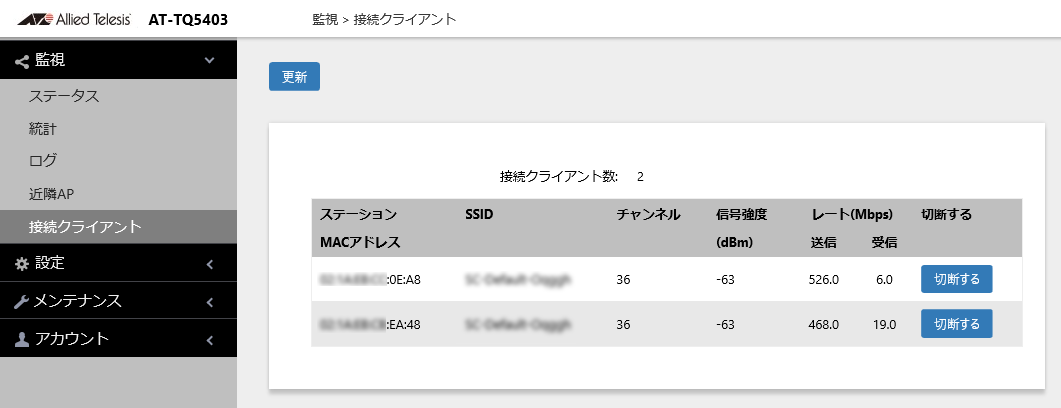Expand the 設定 menu chevron
This screenshot has width=1061, height=408.
click(209, 264)
